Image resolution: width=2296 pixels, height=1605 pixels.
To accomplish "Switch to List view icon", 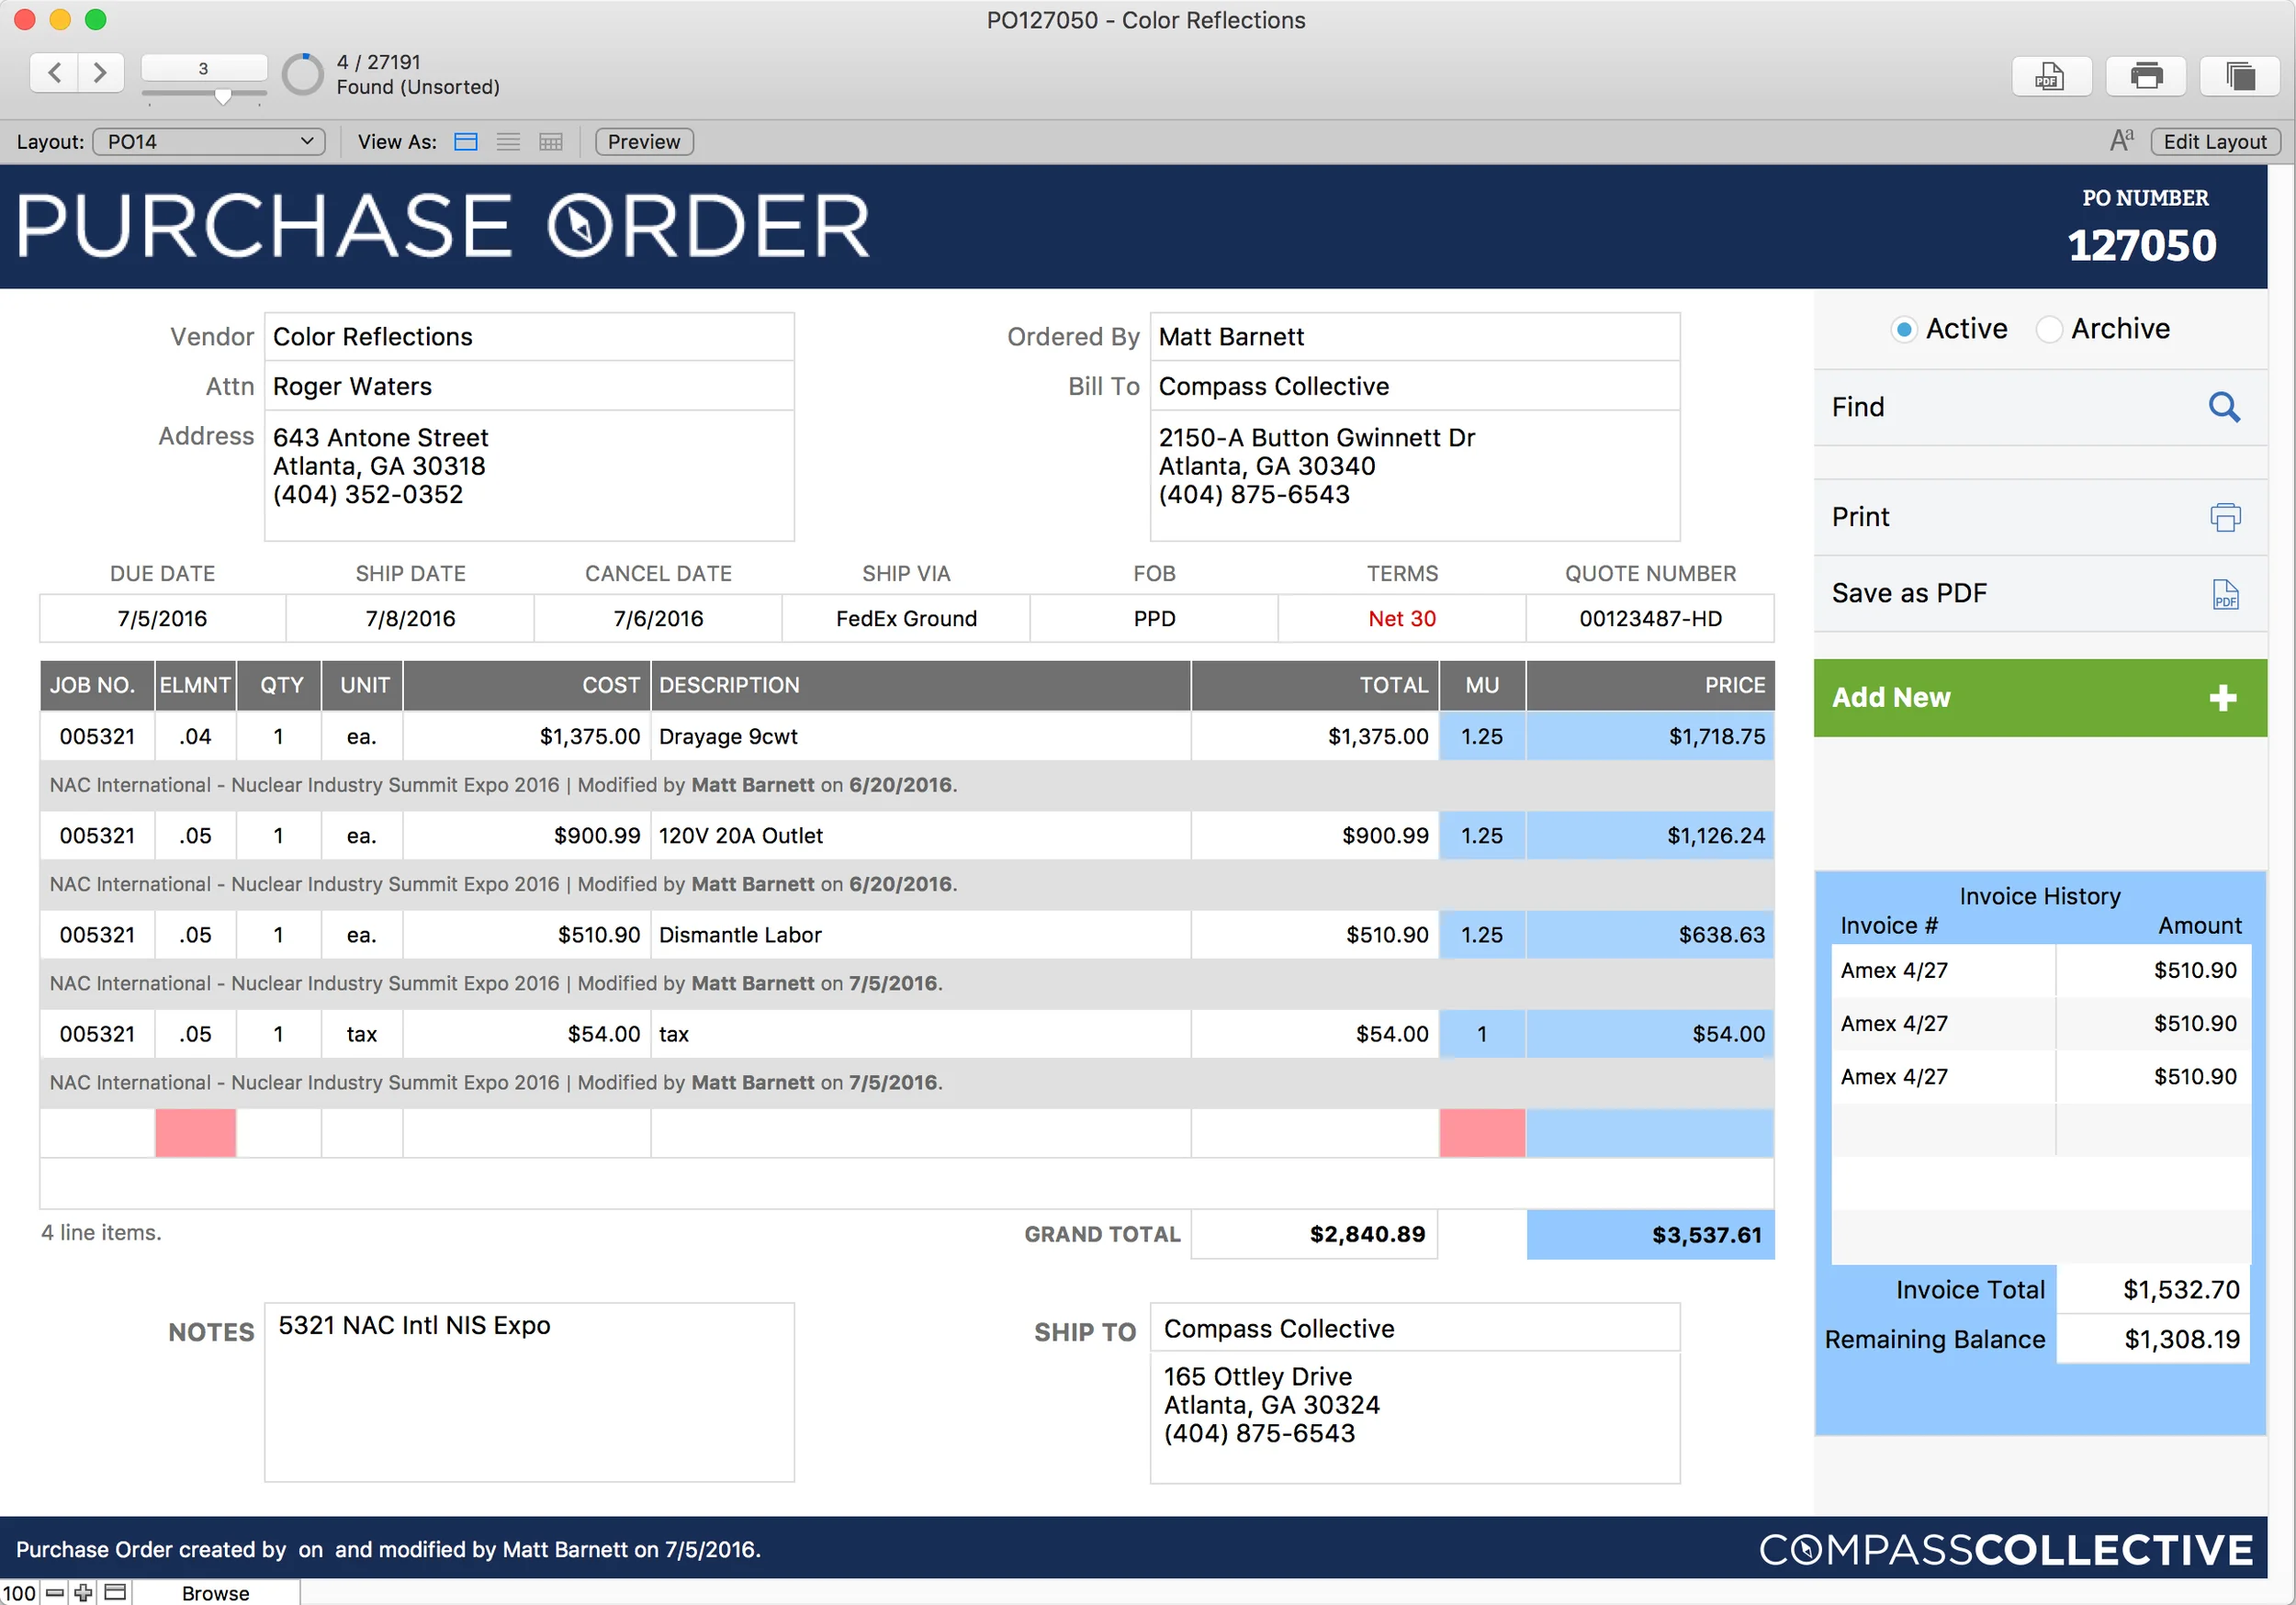I will tap(508, 142).
